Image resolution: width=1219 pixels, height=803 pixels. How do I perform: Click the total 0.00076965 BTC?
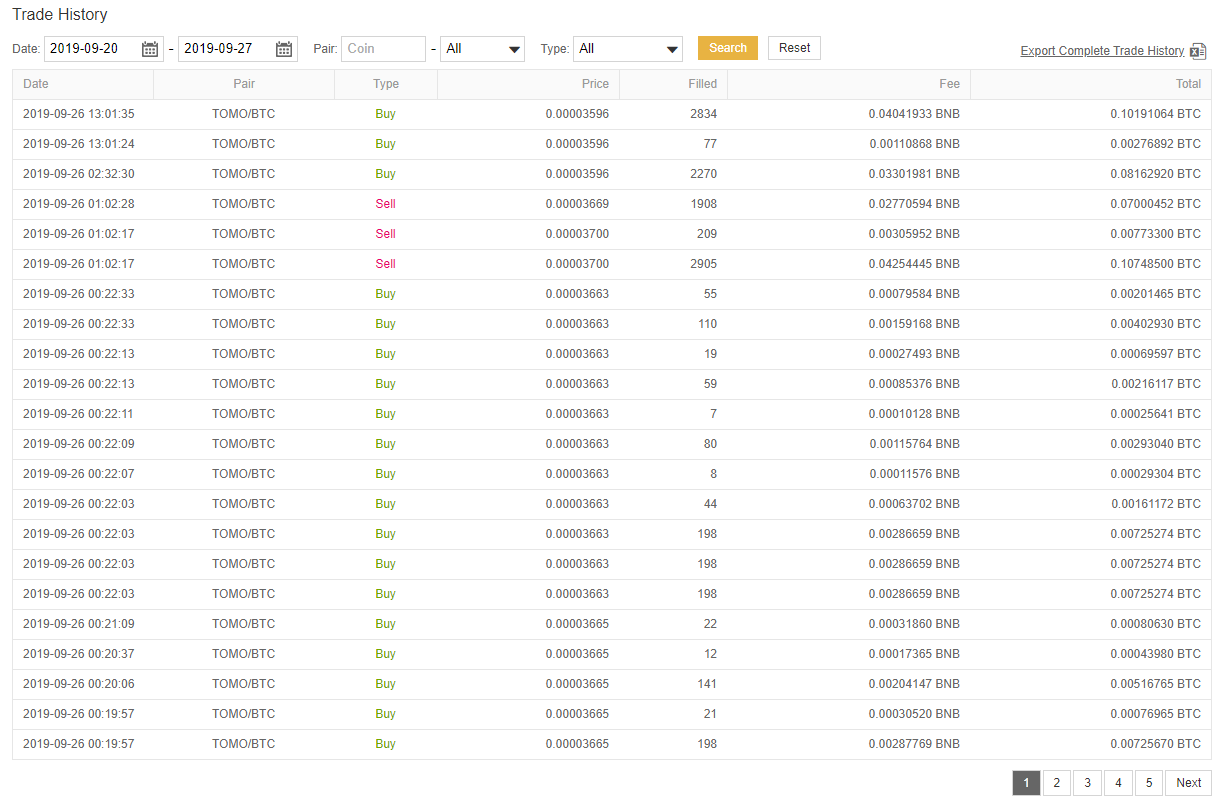1155,714
